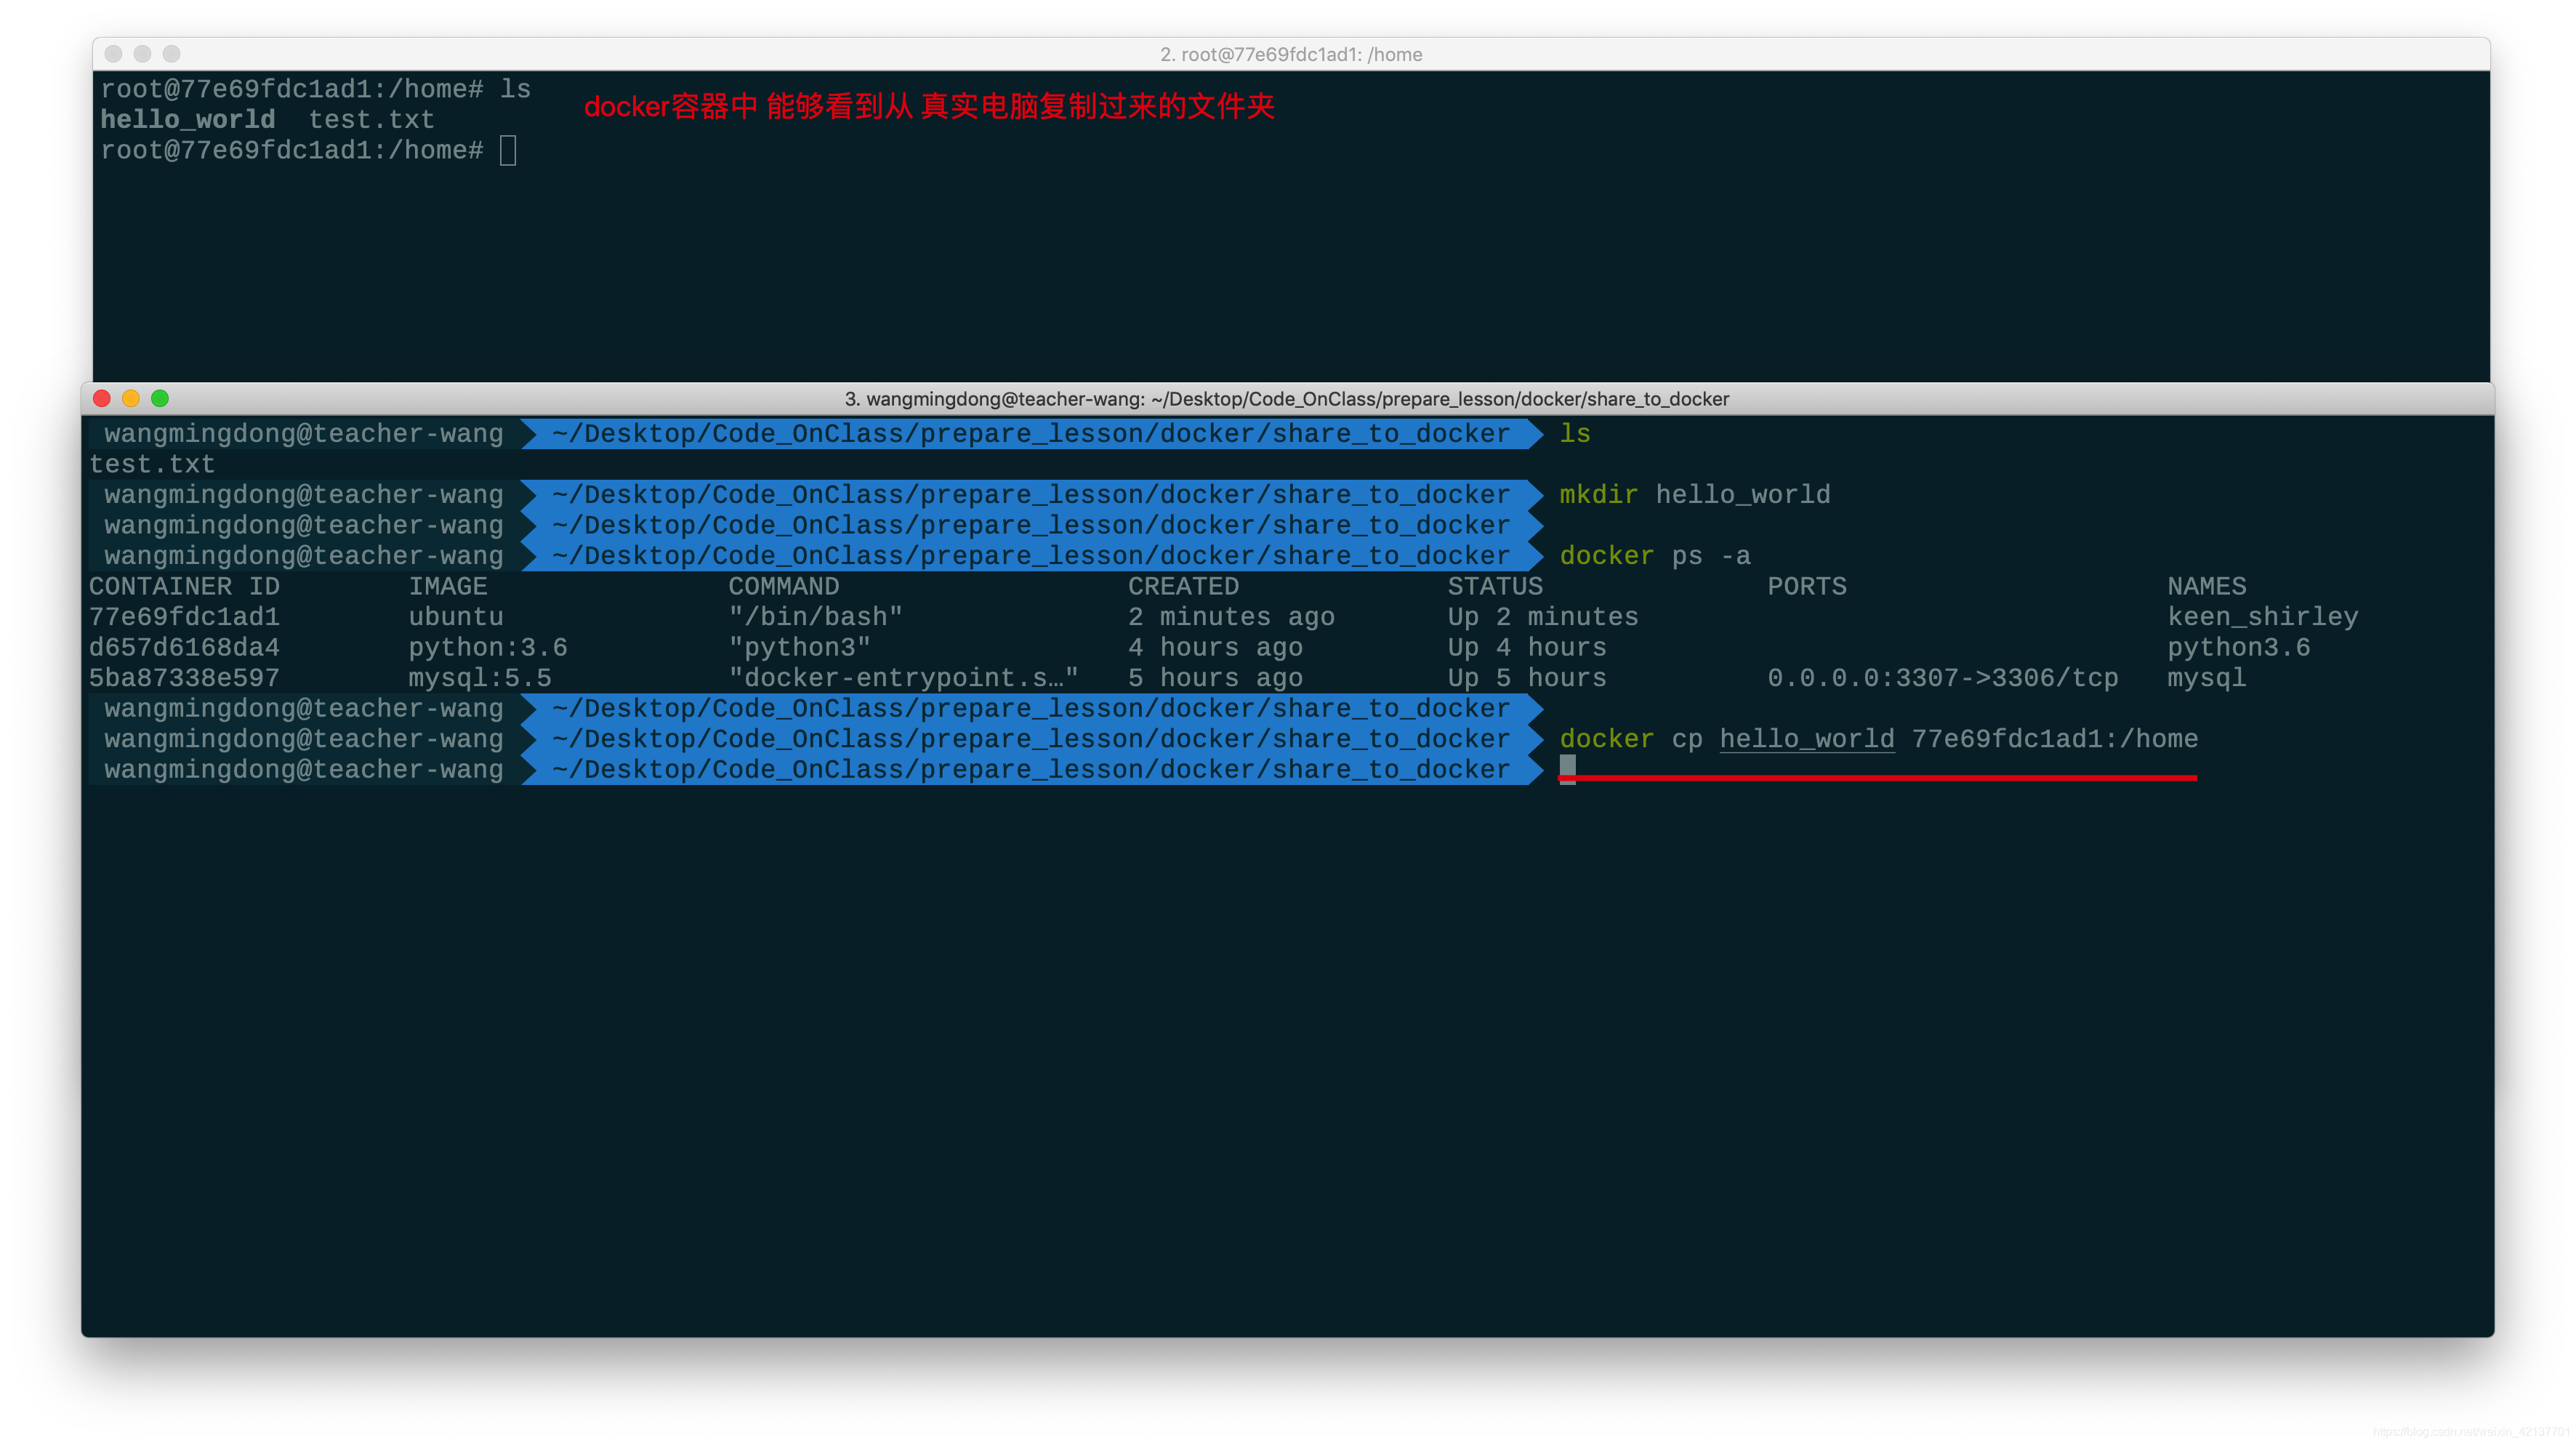Click the 'CONTAINER ID' column header
Image resolution: width=2576 pixels, height=1445 pixels.
(185, 587)
